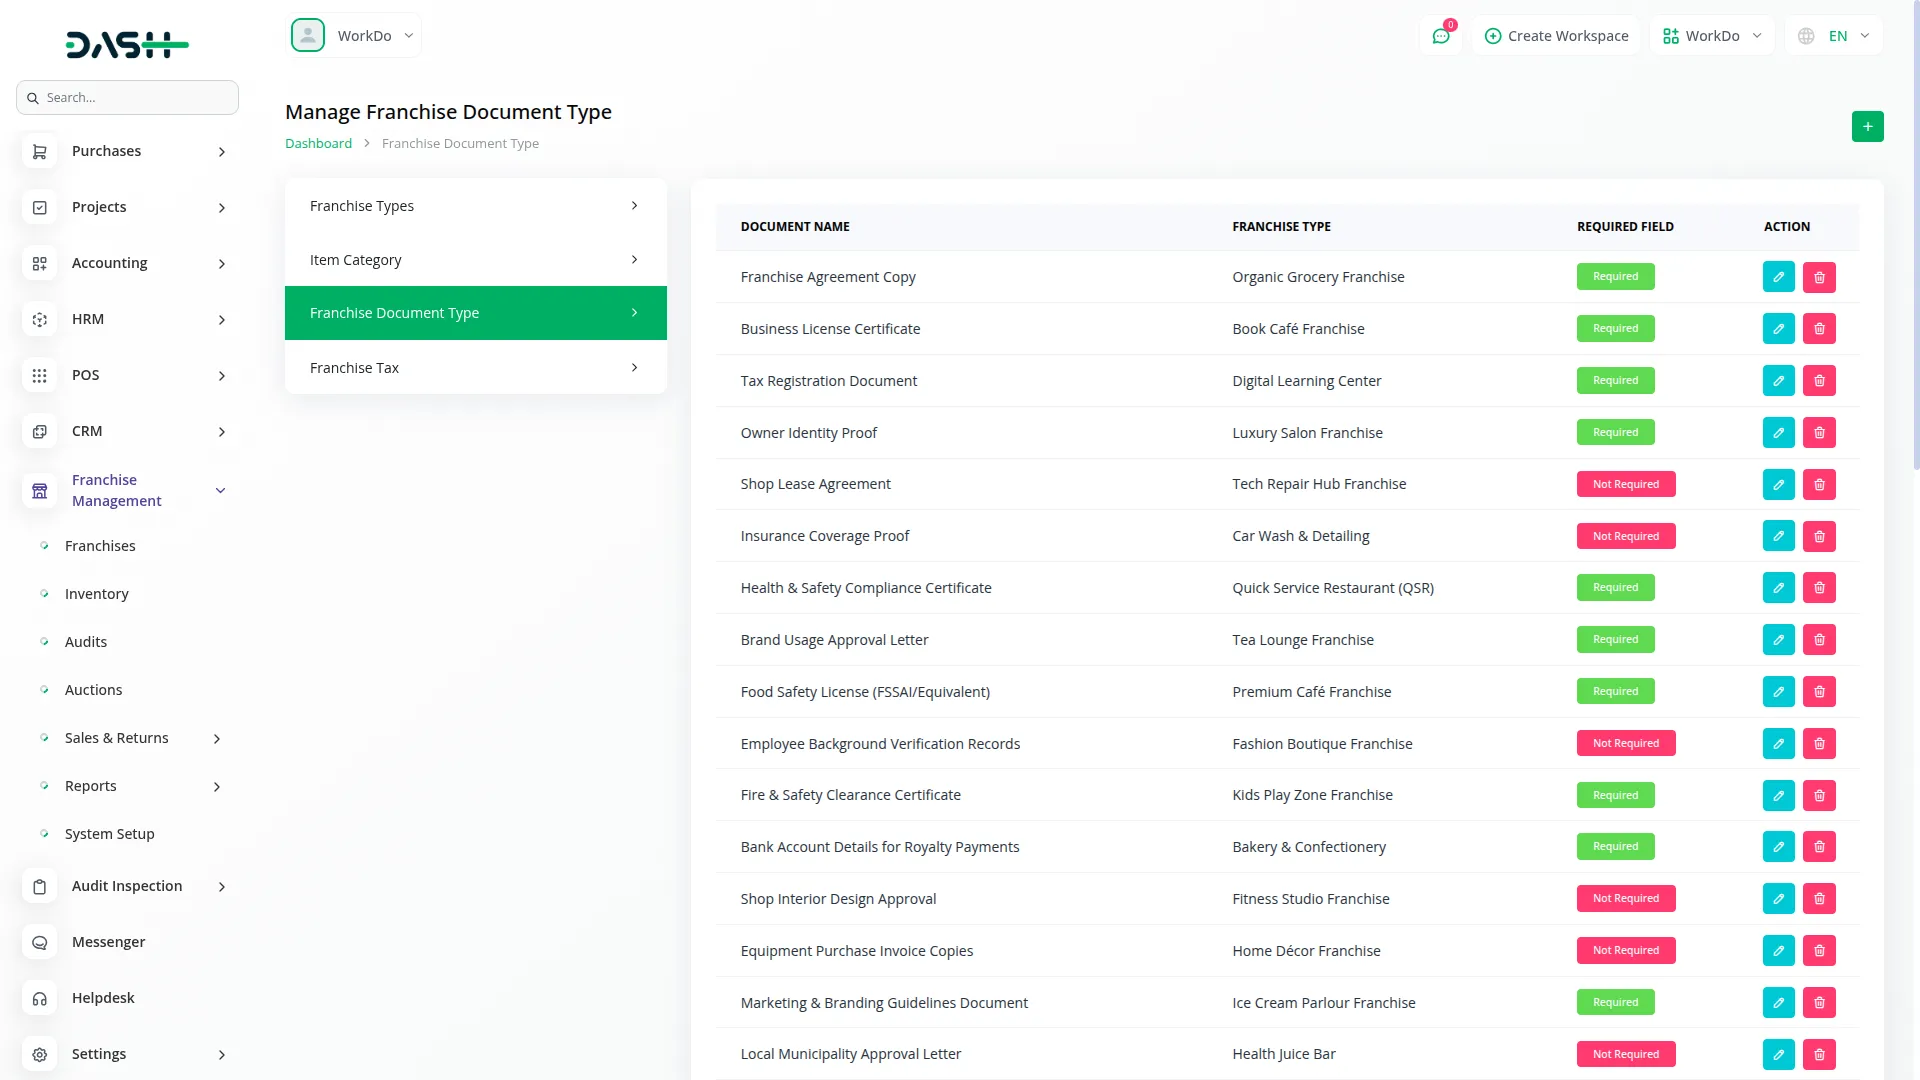Select the Franchise Tax menu item
Image resolution: width=1920 pixels, height=1080 pixels.
pyautogui.click(x=475, y=368)
